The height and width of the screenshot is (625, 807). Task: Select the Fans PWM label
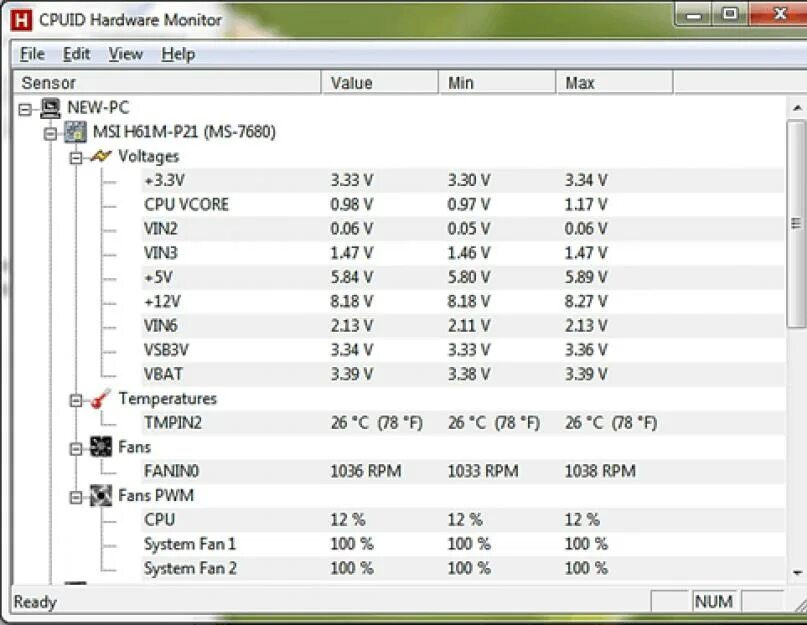click(x=156, y=495)
